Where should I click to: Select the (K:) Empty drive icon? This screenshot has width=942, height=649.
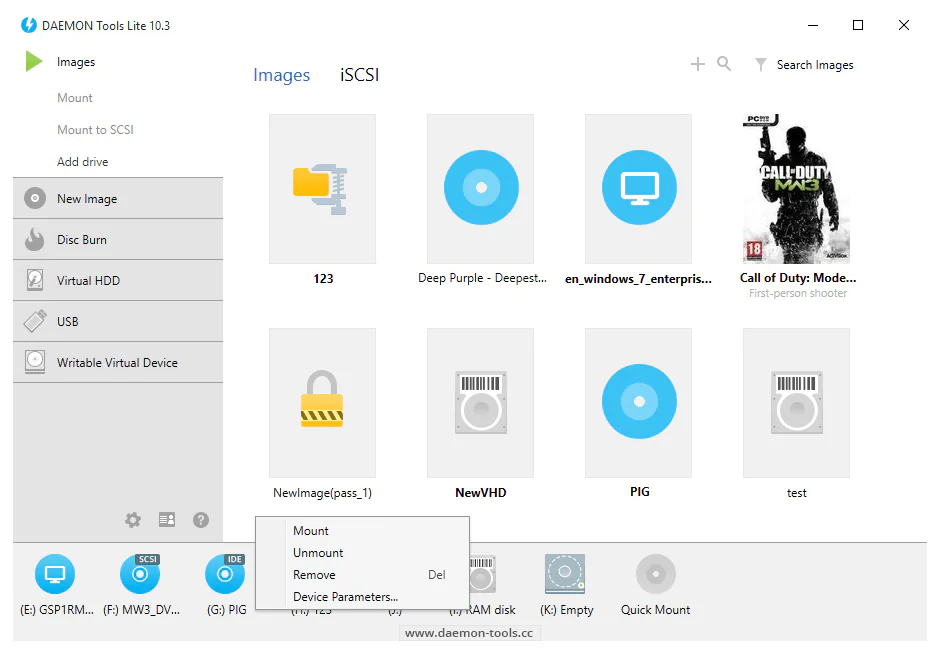pos(565,575)
